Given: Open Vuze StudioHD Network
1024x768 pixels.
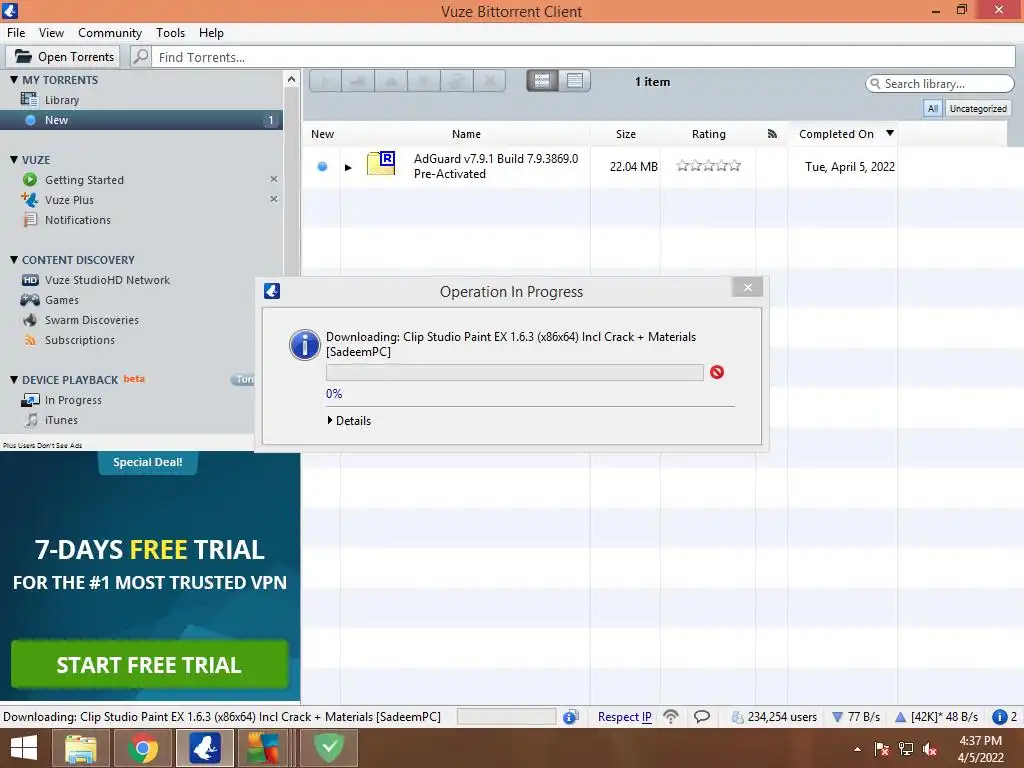Looking at the screenshot, I should click(x=107, y=280).
